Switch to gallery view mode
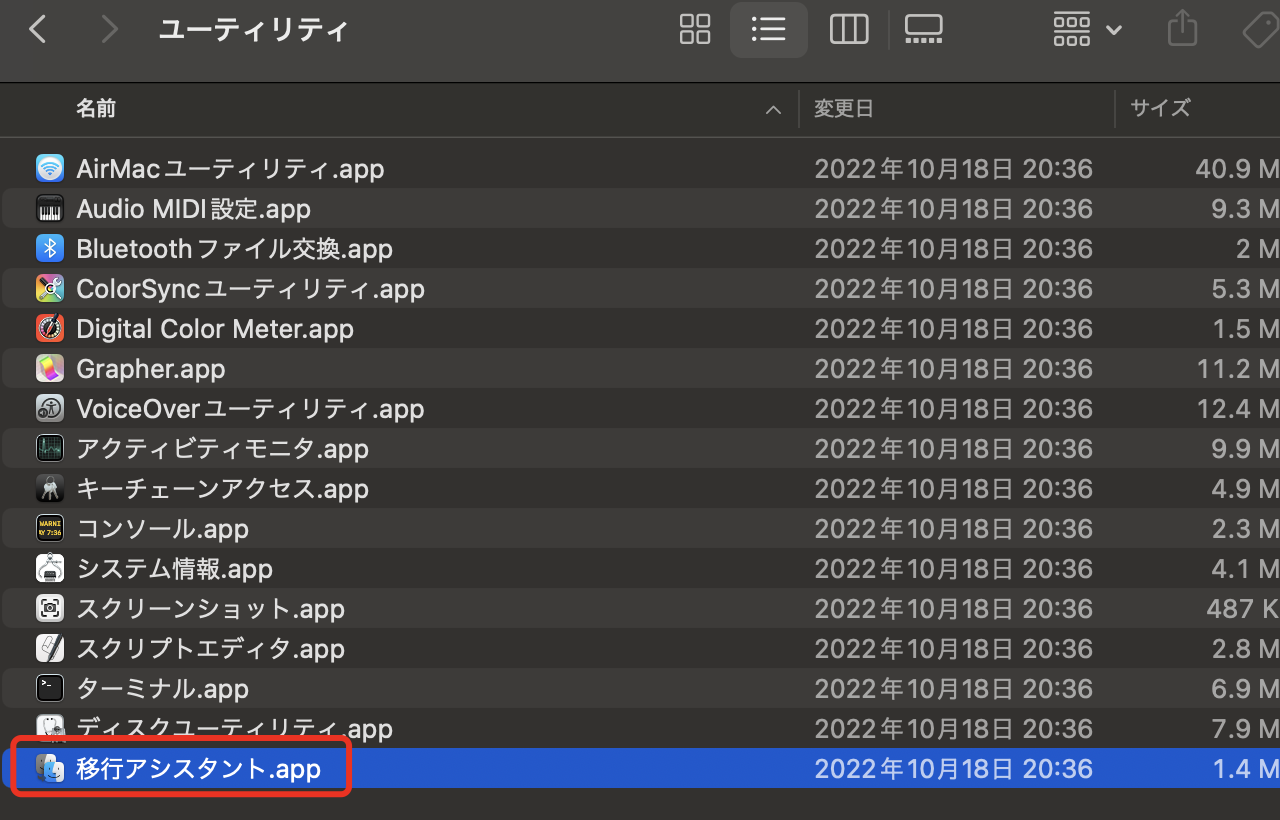1280x820 pixels. [922, 29]
